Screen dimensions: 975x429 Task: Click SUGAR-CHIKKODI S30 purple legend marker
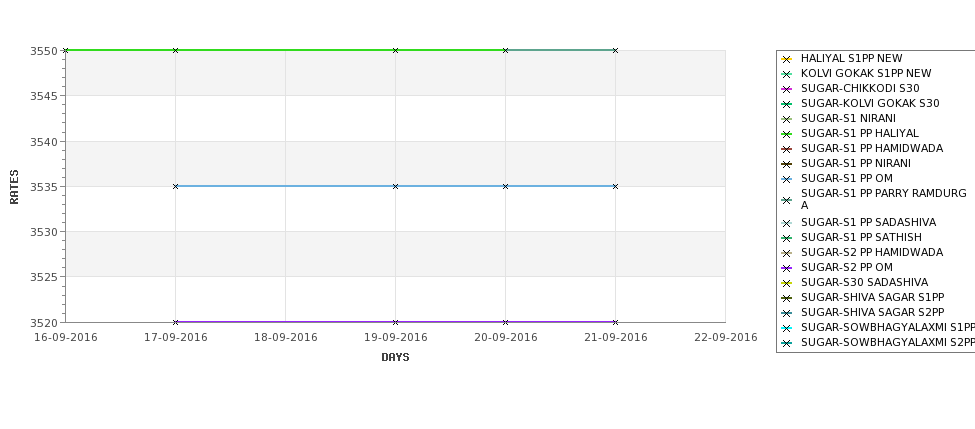787,89
